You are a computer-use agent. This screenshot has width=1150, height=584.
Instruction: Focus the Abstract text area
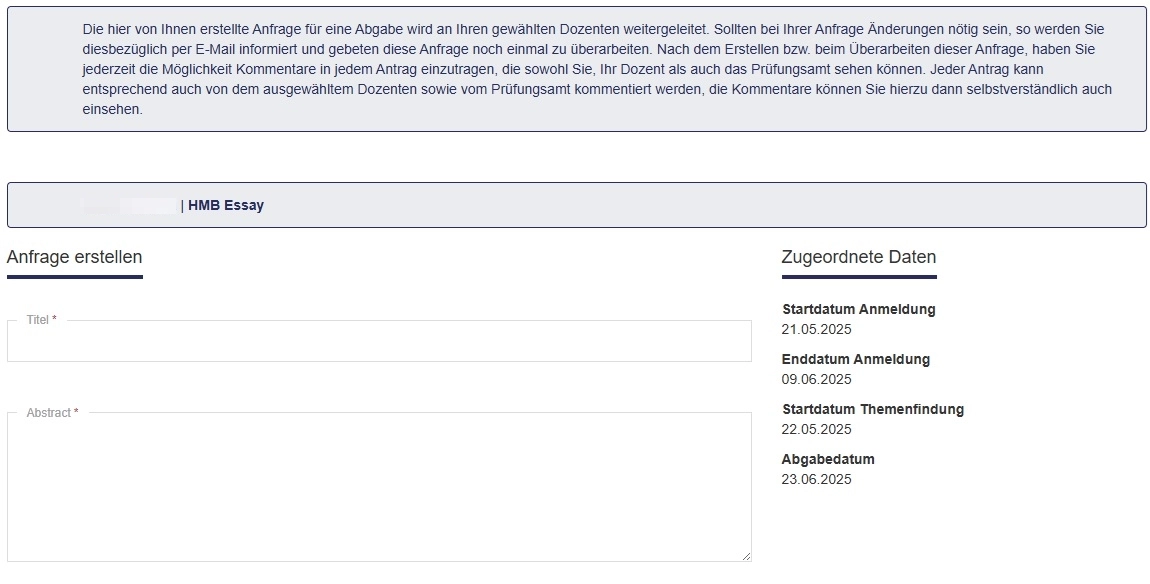pyautogui.click(x=379, y=488)
